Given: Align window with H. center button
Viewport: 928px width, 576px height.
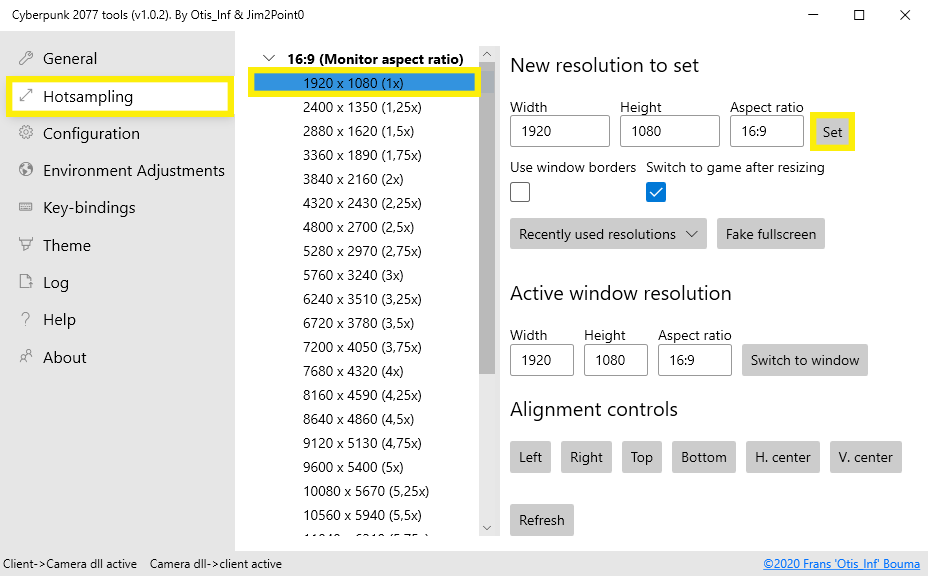Looking at the screenshot, I should 782,457.
